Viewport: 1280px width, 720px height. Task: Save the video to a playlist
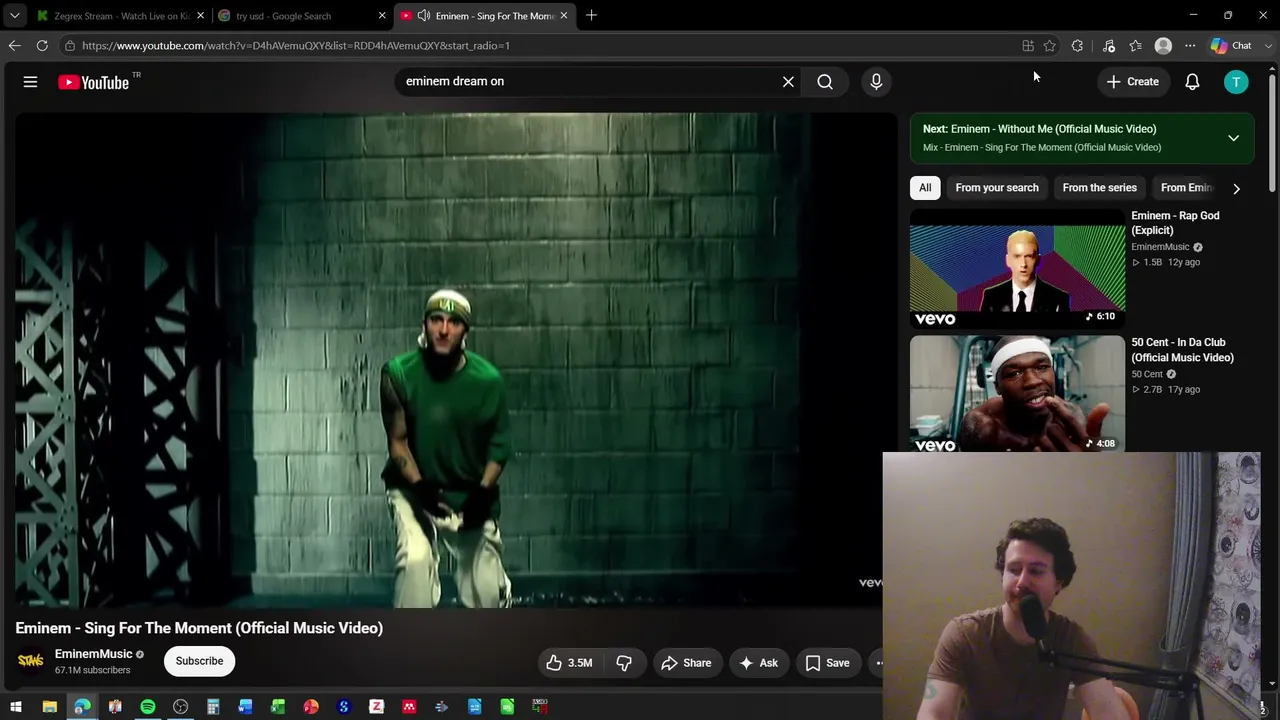828,663
